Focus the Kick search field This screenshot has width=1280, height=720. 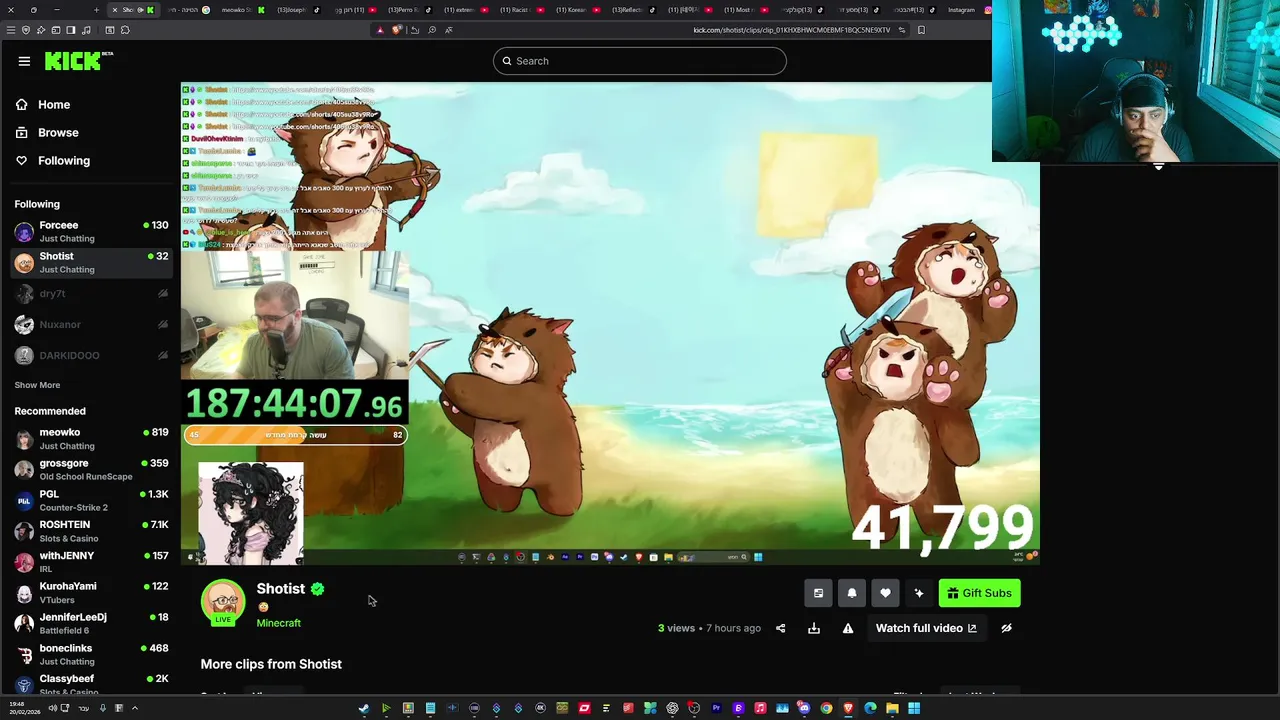pyautogui.click(x=640, y=61)
